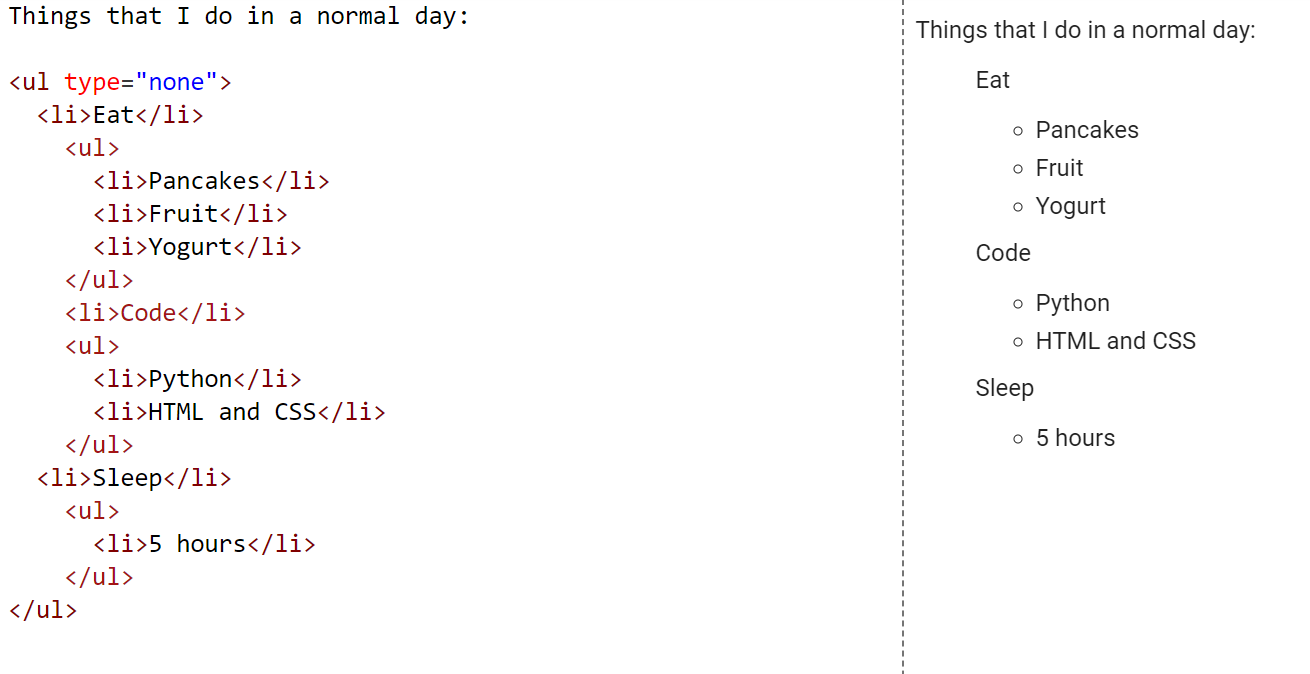Click the rendered Code list item
1310x674 pixels.
click(x=1003, y=254)
